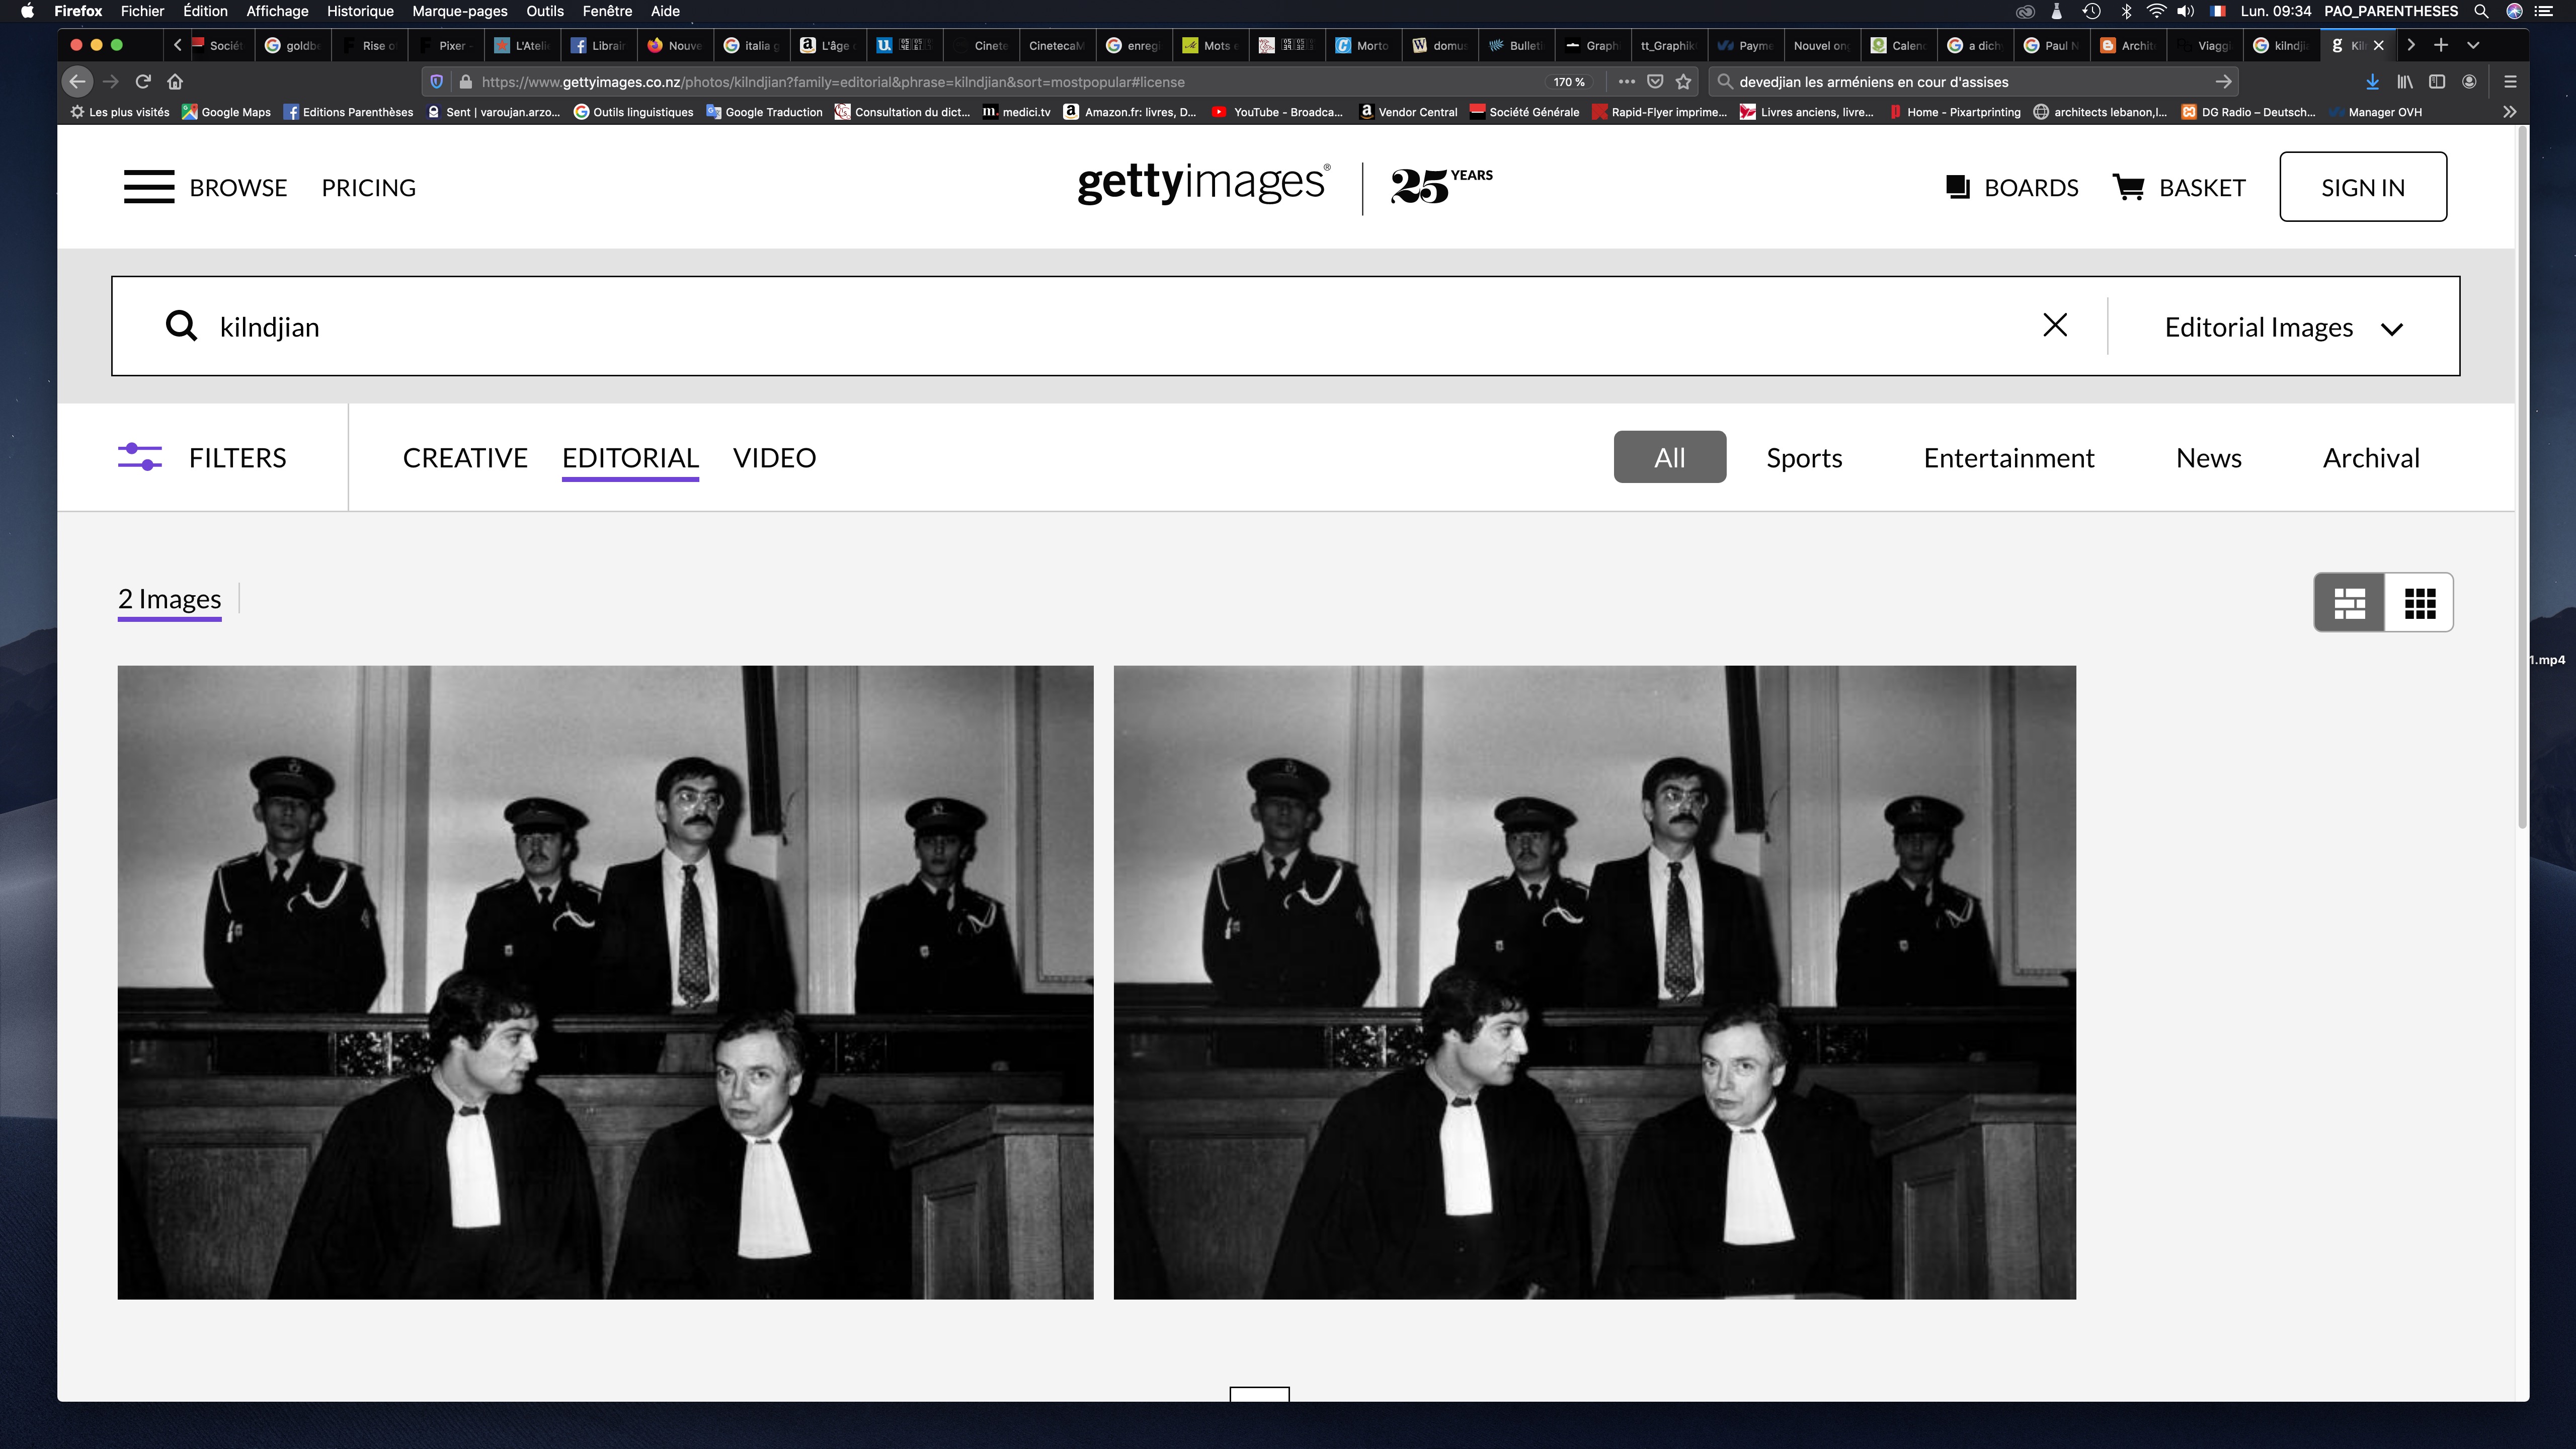Viewport: 2576px width, 1449px height.
Task: Click the Sign In button
Action: (2363, 187)
